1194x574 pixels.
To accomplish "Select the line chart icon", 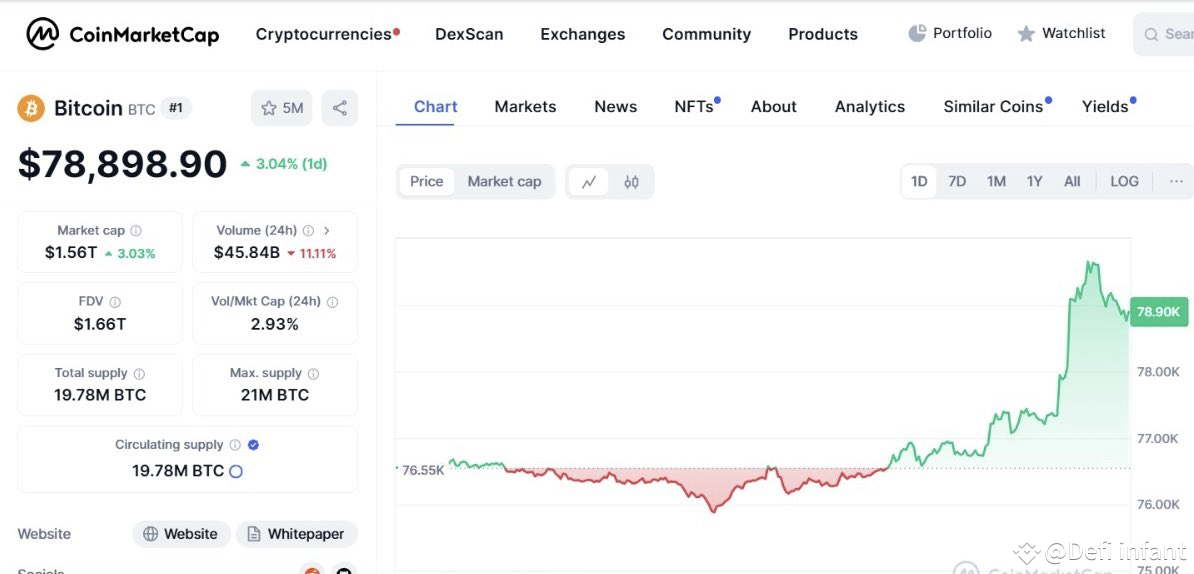I will tap(589, 182).
